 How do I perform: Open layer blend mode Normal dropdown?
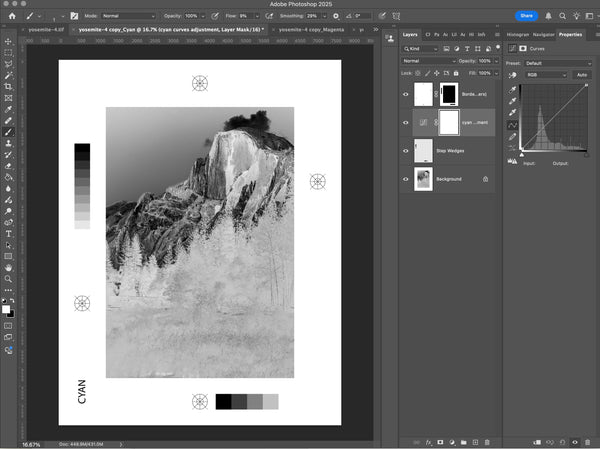[x=429, y=61]
